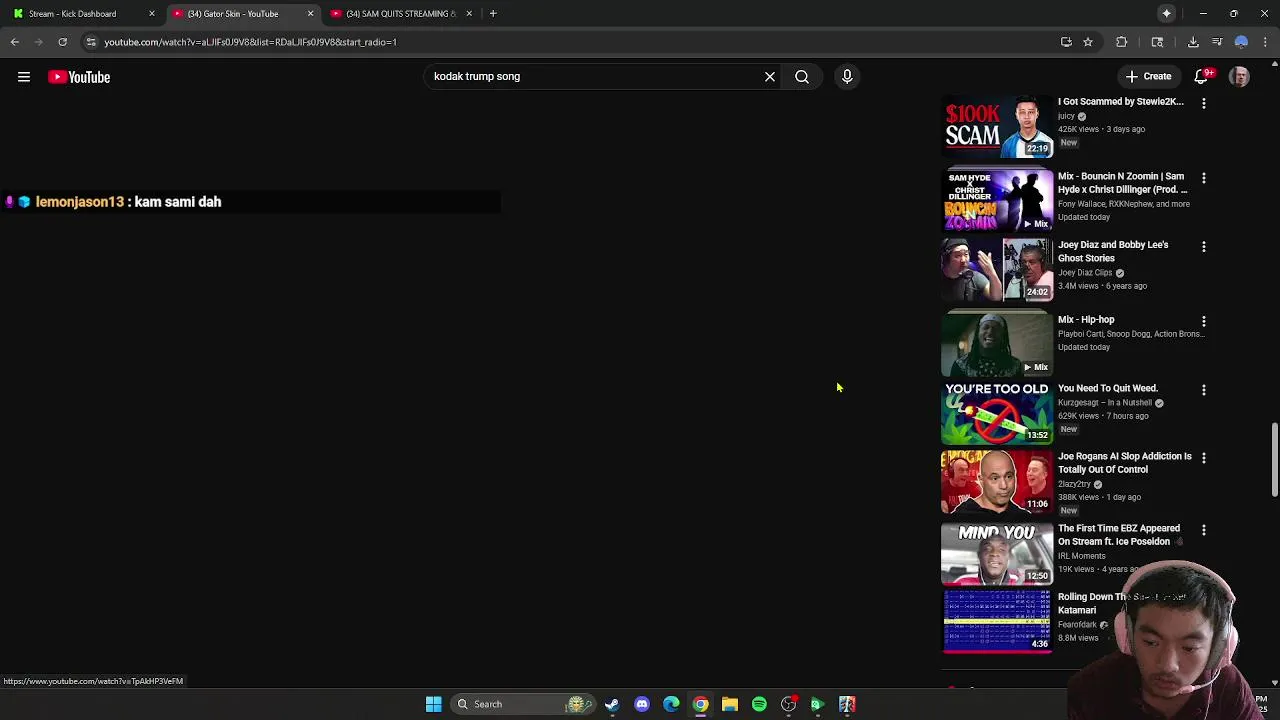Open You Need To Quit Weed title
This screenshot has height=720, width=1280.
tap(1108, 388)
